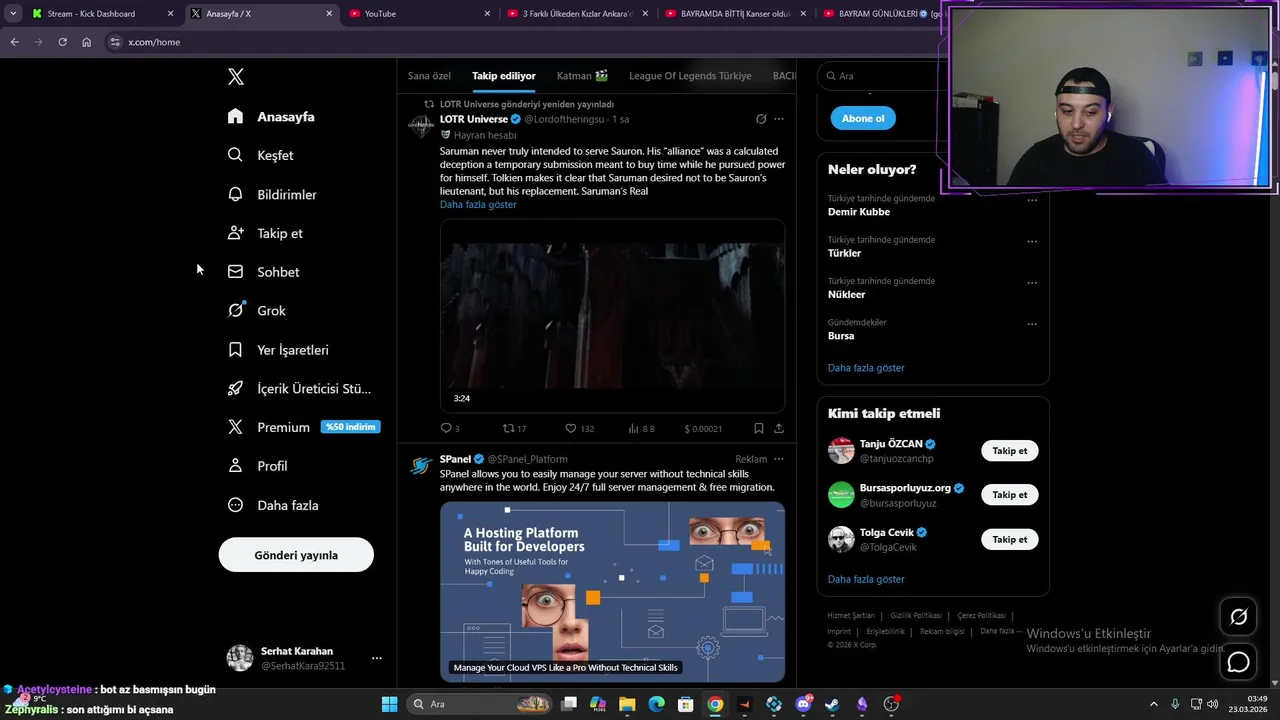Switch to League Of Legends Türkiye tab
1280x720 pixels.
690,76
